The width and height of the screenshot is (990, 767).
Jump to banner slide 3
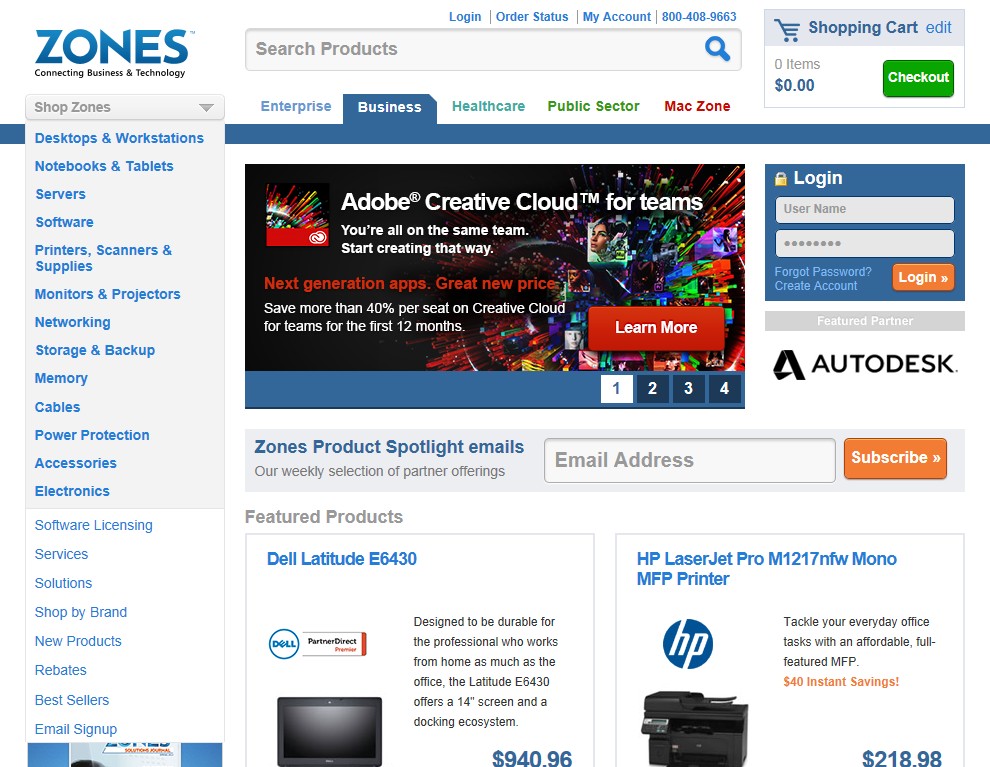(688, 388)
